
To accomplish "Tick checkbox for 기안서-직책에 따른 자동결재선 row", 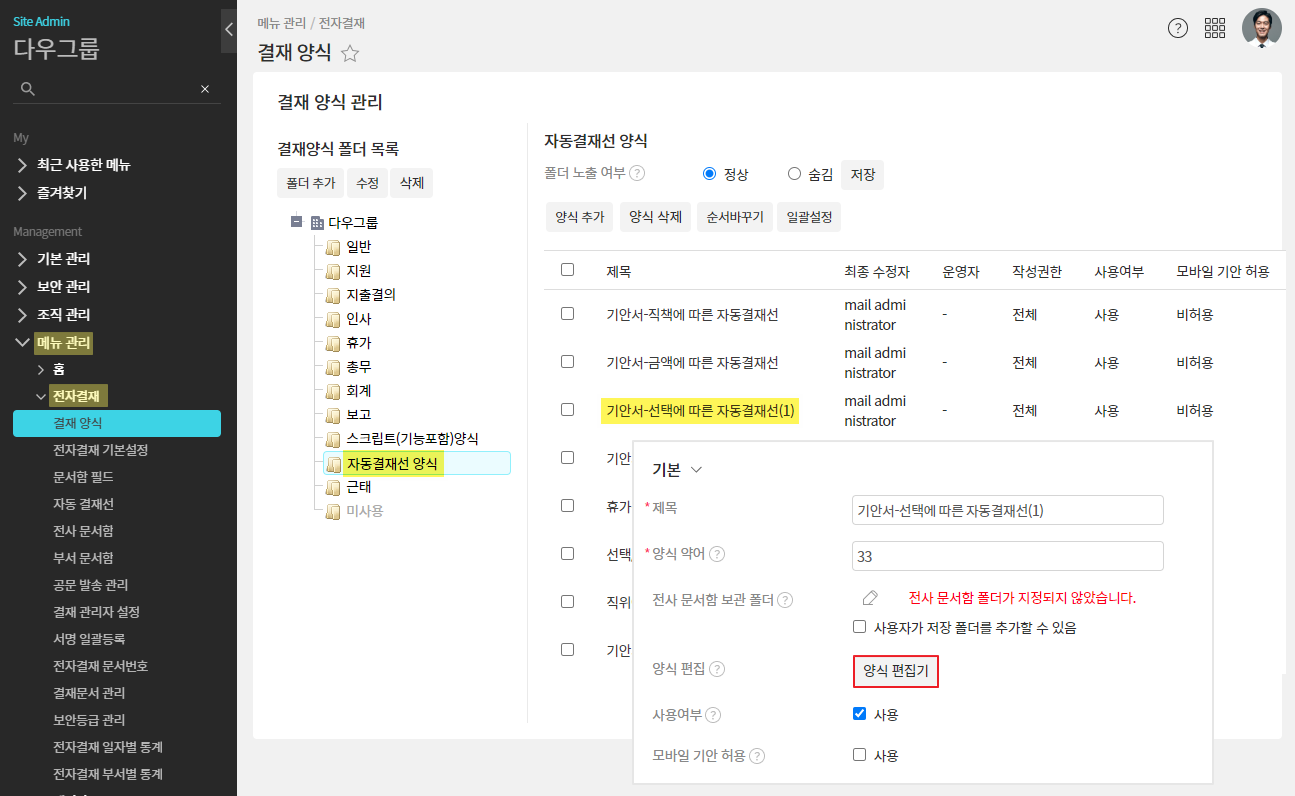I will click(568, 313).
